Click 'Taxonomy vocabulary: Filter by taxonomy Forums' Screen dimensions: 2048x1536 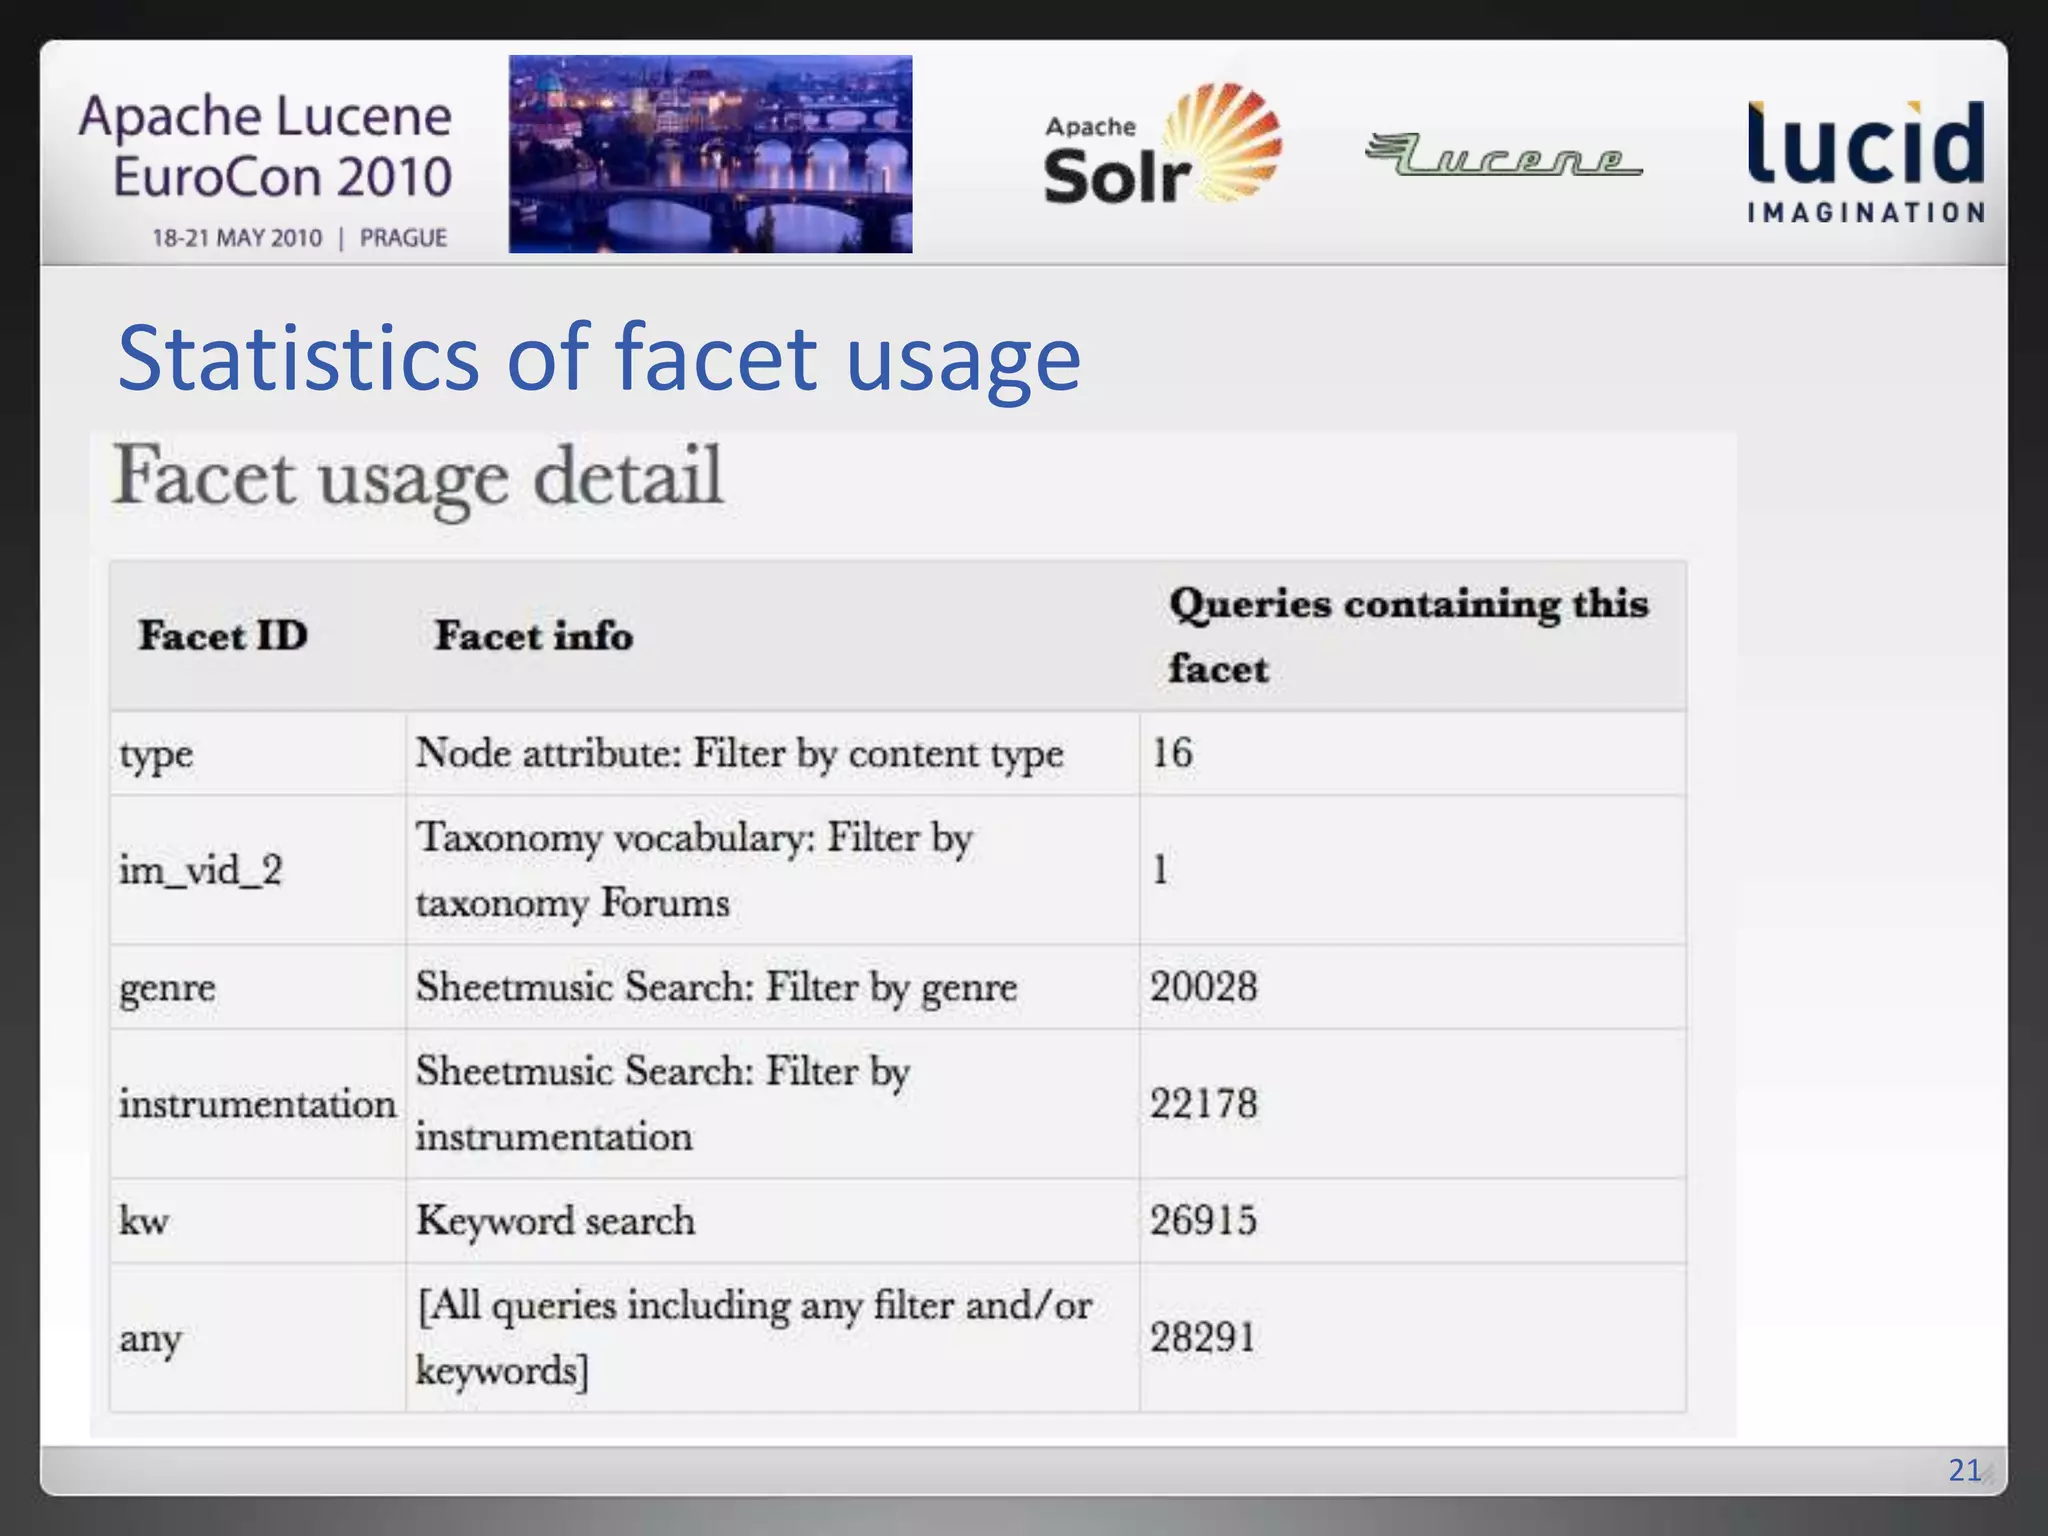694,870
